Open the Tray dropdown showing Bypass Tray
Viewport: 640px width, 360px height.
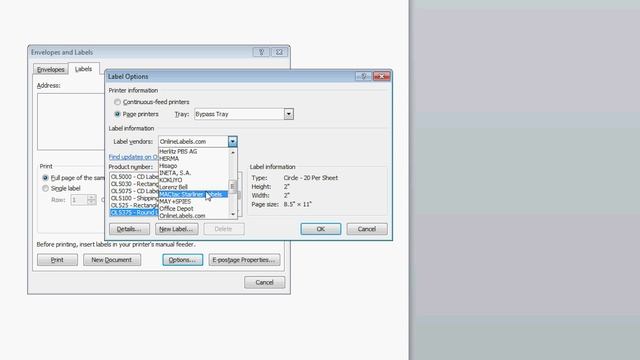(x=289, y=114)
